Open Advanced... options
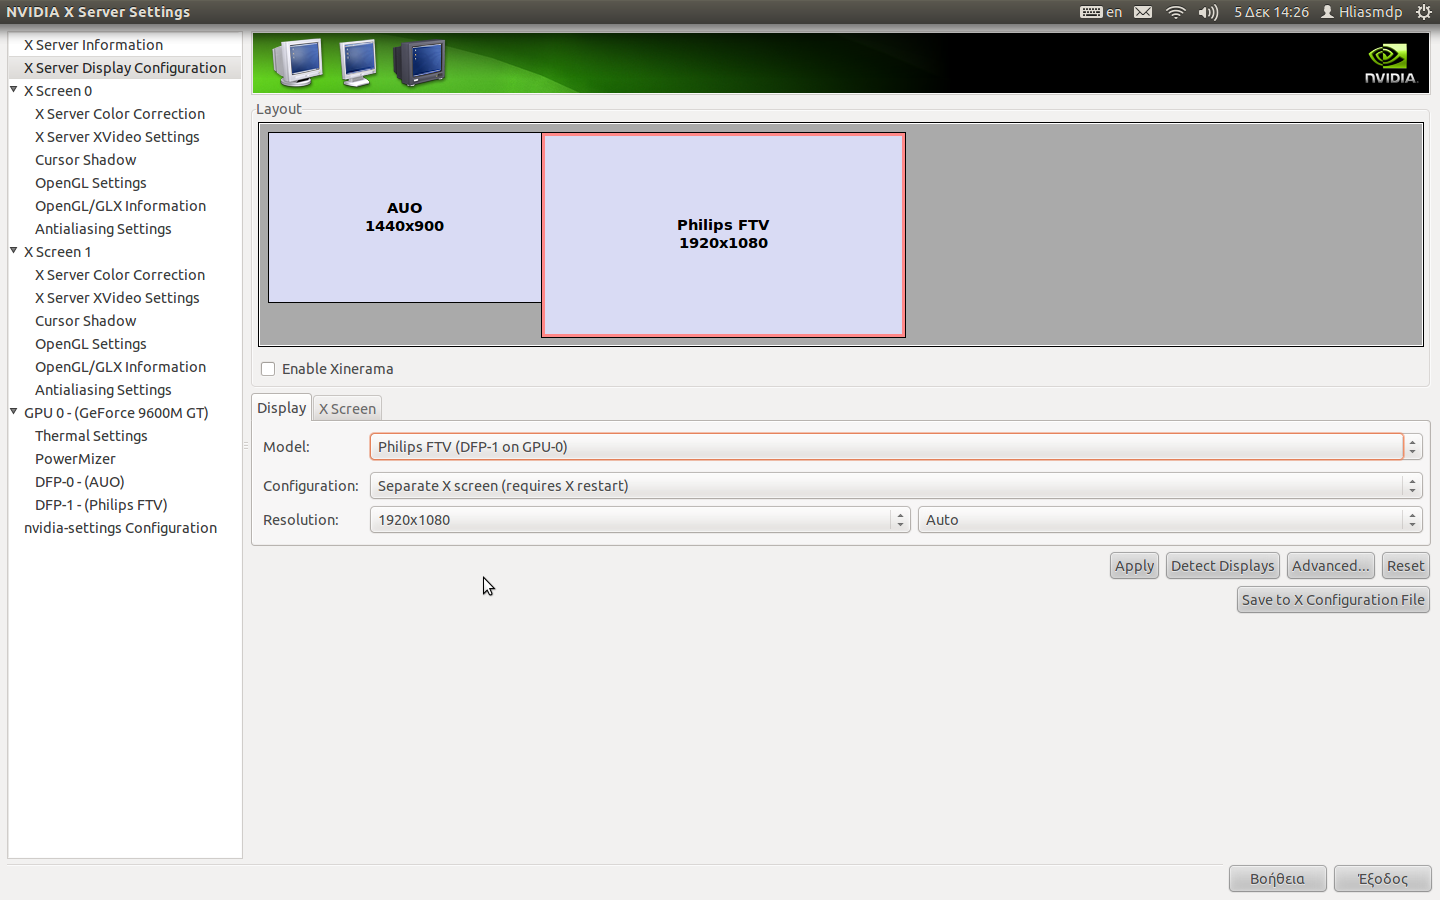Viewport: 1440px width, 900px height. 1331,566
